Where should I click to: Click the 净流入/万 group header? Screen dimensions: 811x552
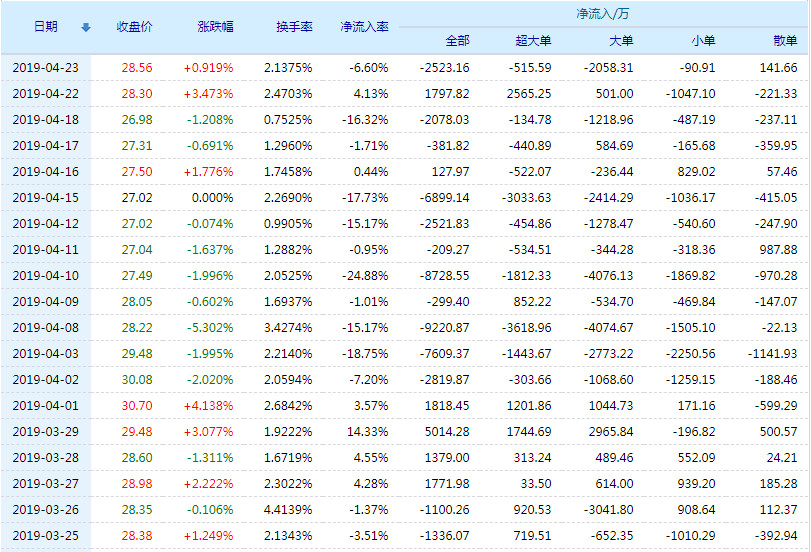pyautogui.click(x=603, y=13)
